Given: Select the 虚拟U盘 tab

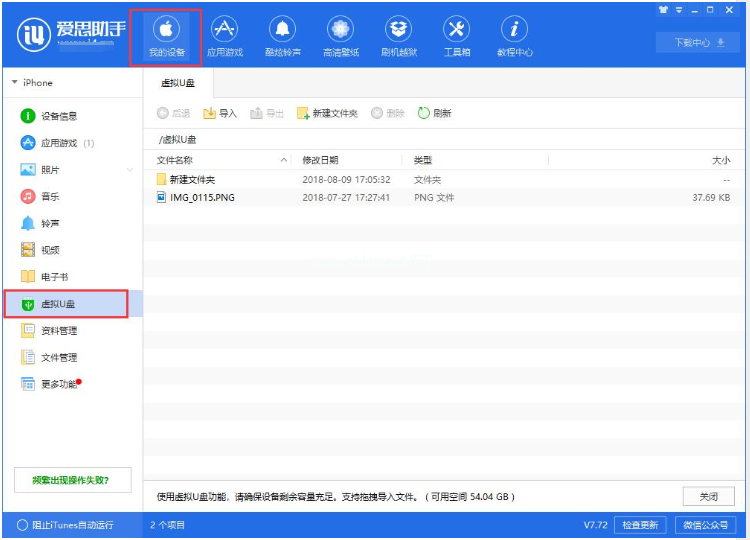Looking at the screenshot, I should tap(178, 83).
